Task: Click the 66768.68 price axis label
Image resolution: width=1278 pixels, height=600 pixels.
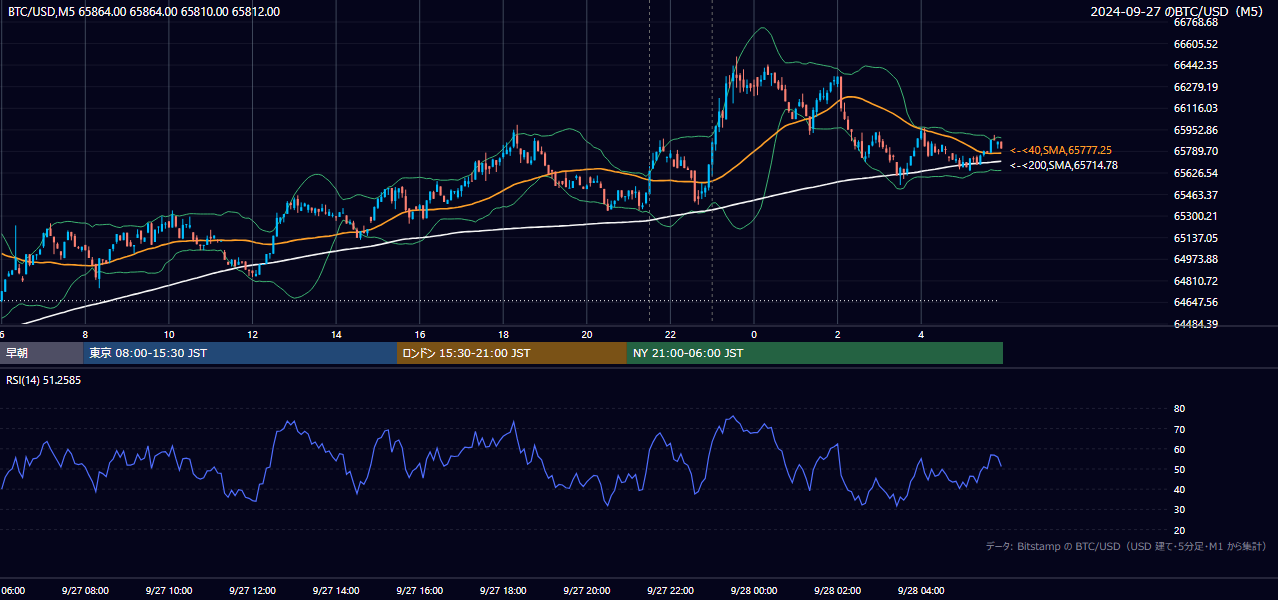Action: coord(1195,22)
